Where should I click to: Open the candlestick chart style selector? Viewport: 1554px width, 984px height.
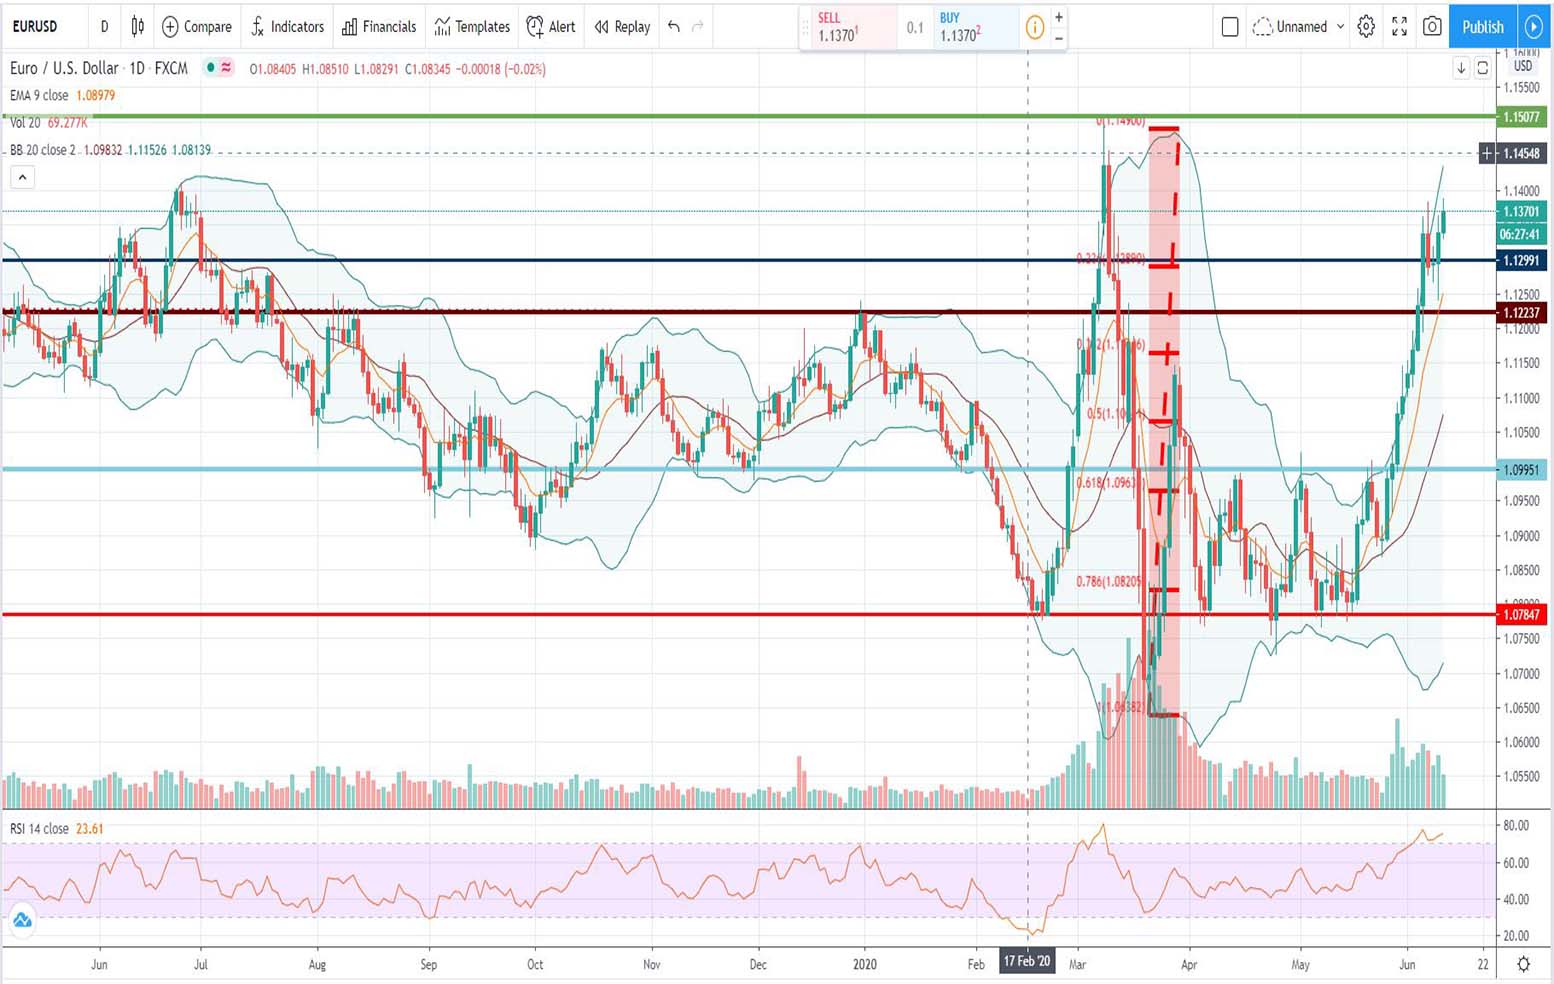point(138,27)
